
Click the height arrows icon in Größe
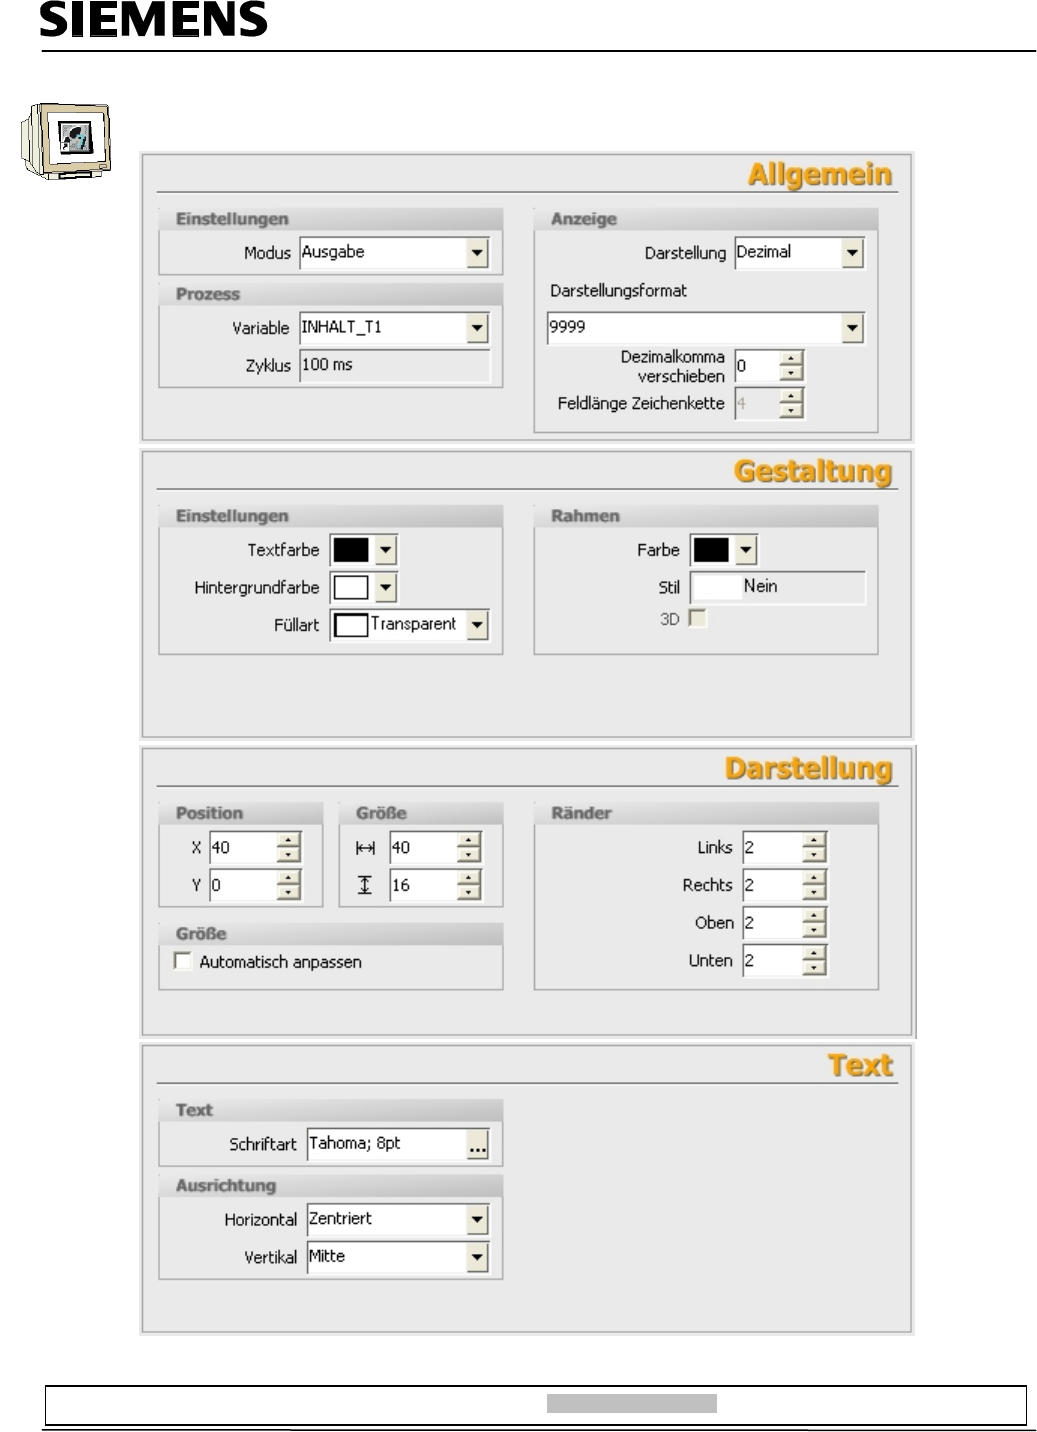365,885
